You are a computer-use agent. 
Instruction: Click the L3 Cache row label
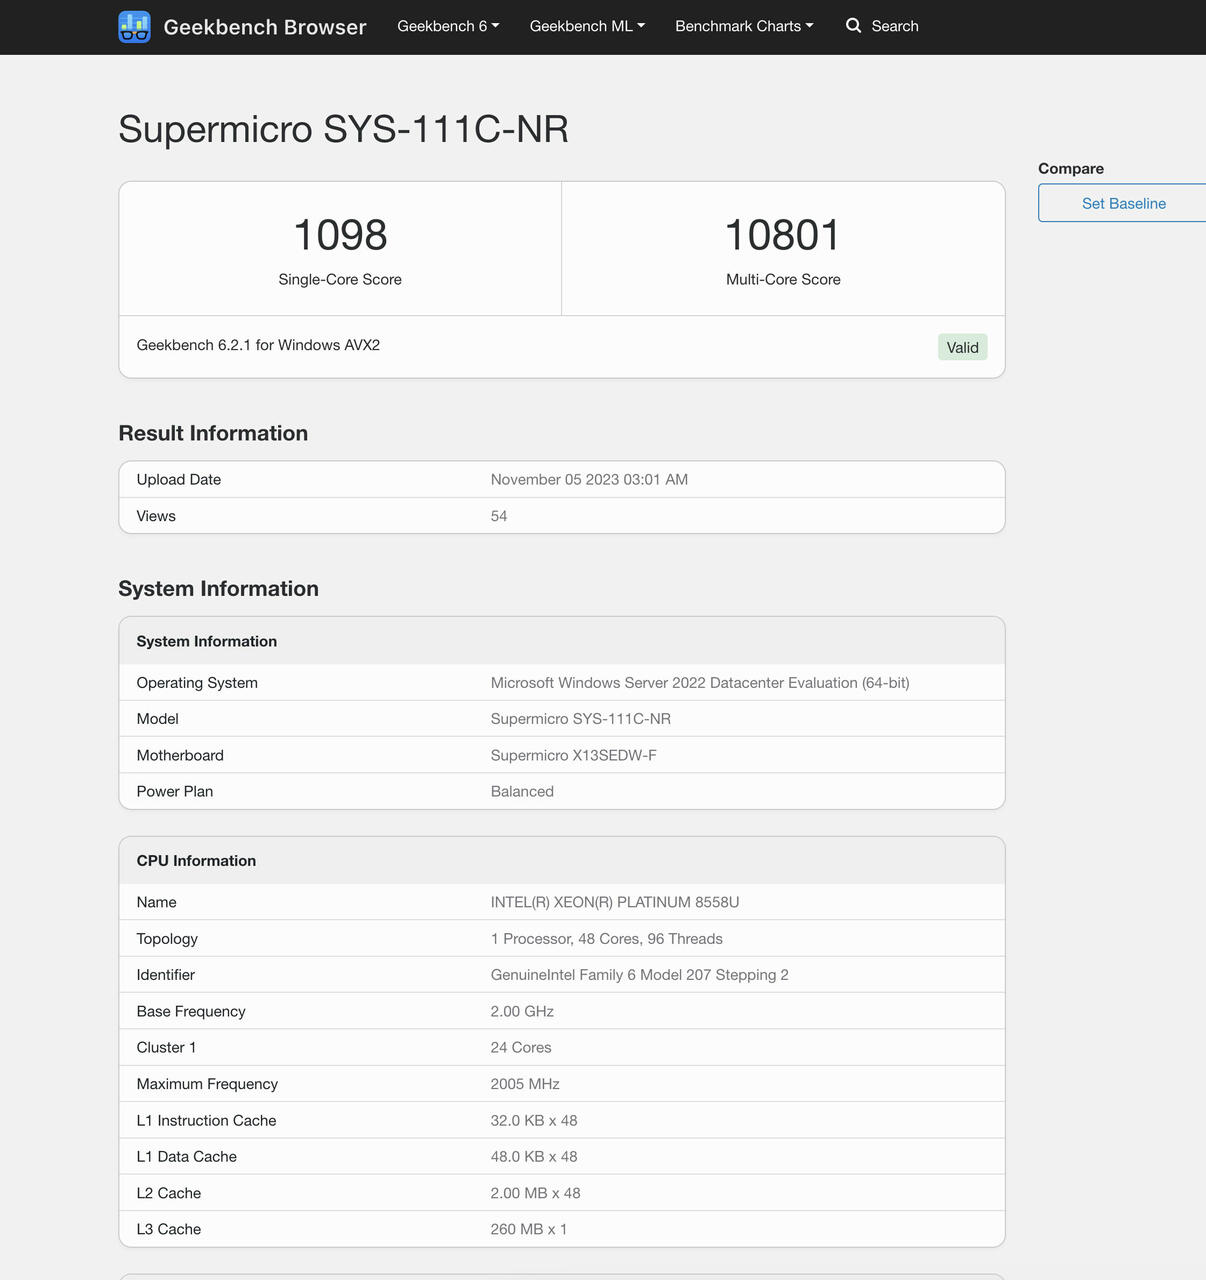169,1230
